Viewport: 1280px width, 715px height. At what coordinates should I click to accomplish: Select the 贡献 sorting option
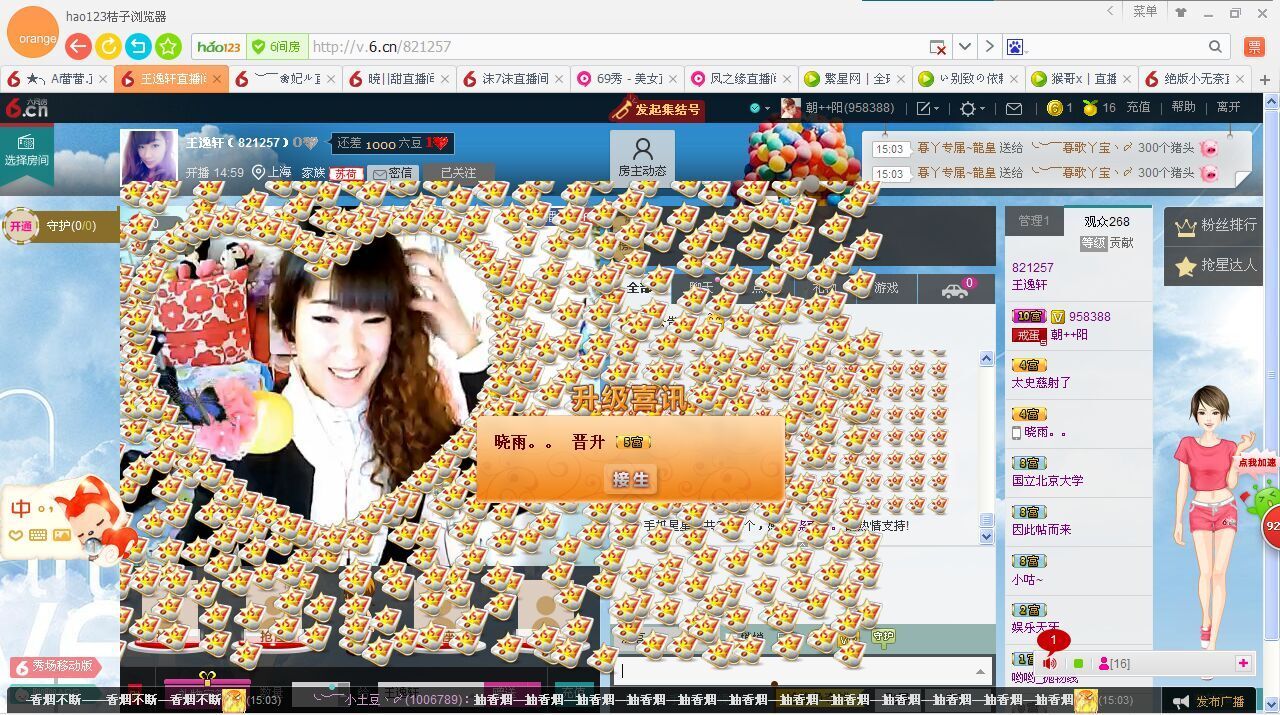coord(1121,243)
